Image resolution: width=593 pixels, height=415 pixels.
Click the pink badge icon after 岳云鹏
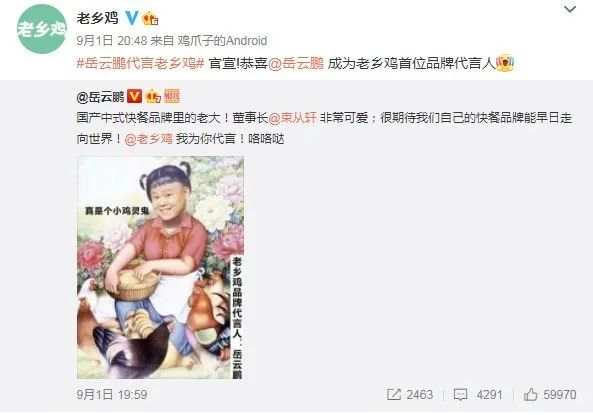point(172,96)
